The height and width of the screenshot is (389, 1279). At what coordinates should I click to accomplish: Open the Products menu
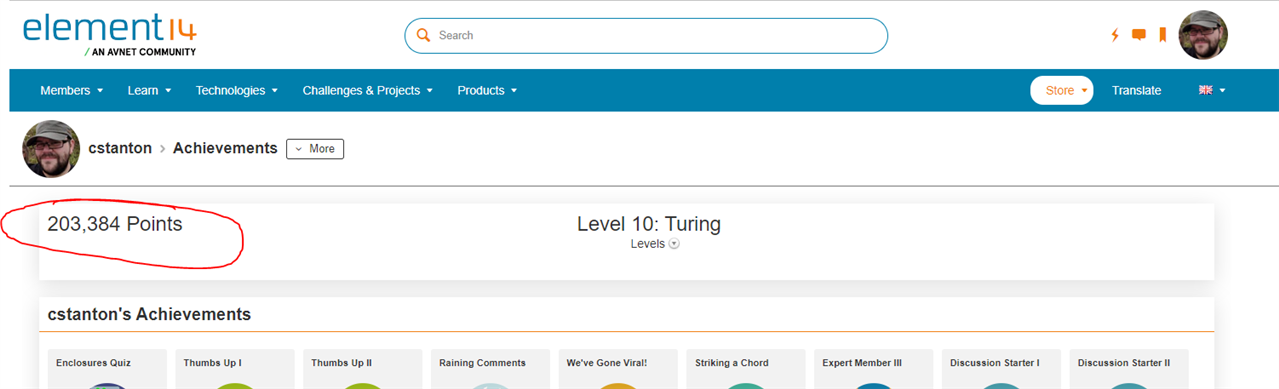[488, 90]
